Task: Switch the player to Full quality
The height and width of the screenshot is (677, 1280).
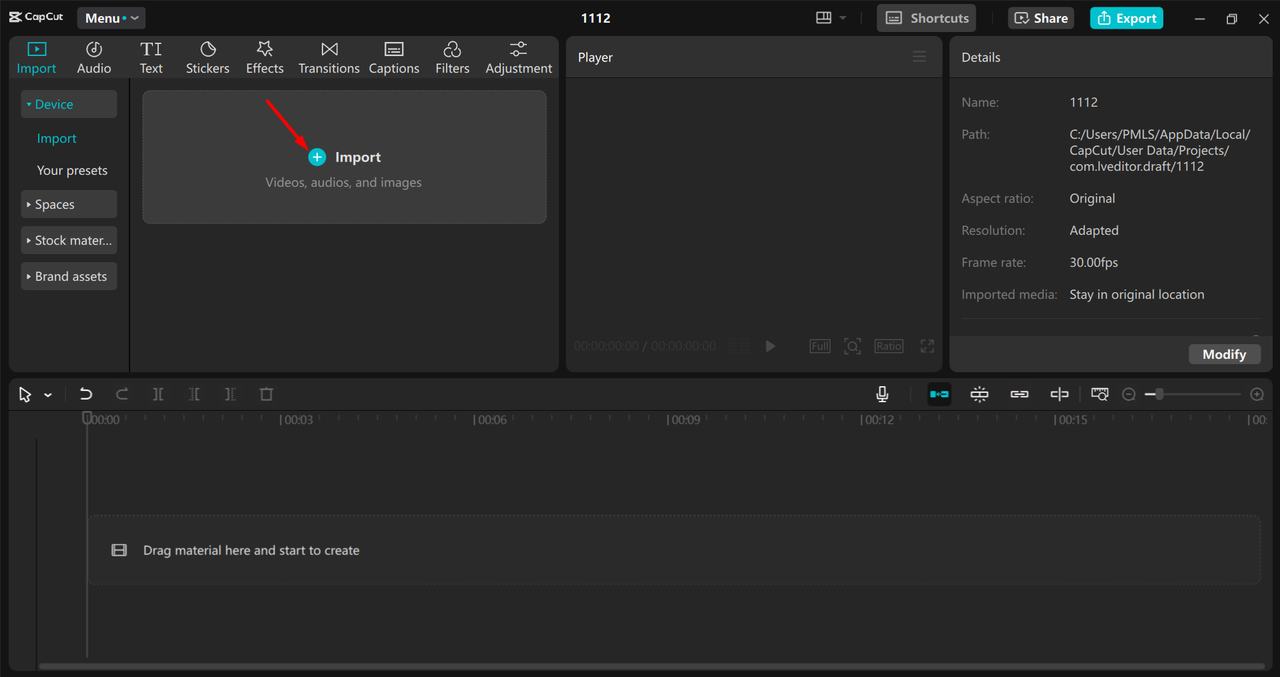Action: tap(820, 346)
